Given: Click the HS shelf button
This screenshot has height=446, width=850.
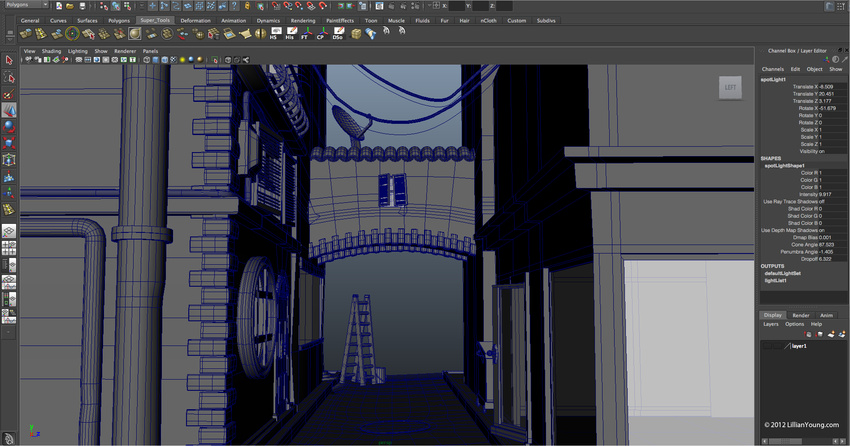Looking at the screenshot, I should pos(276,34).
